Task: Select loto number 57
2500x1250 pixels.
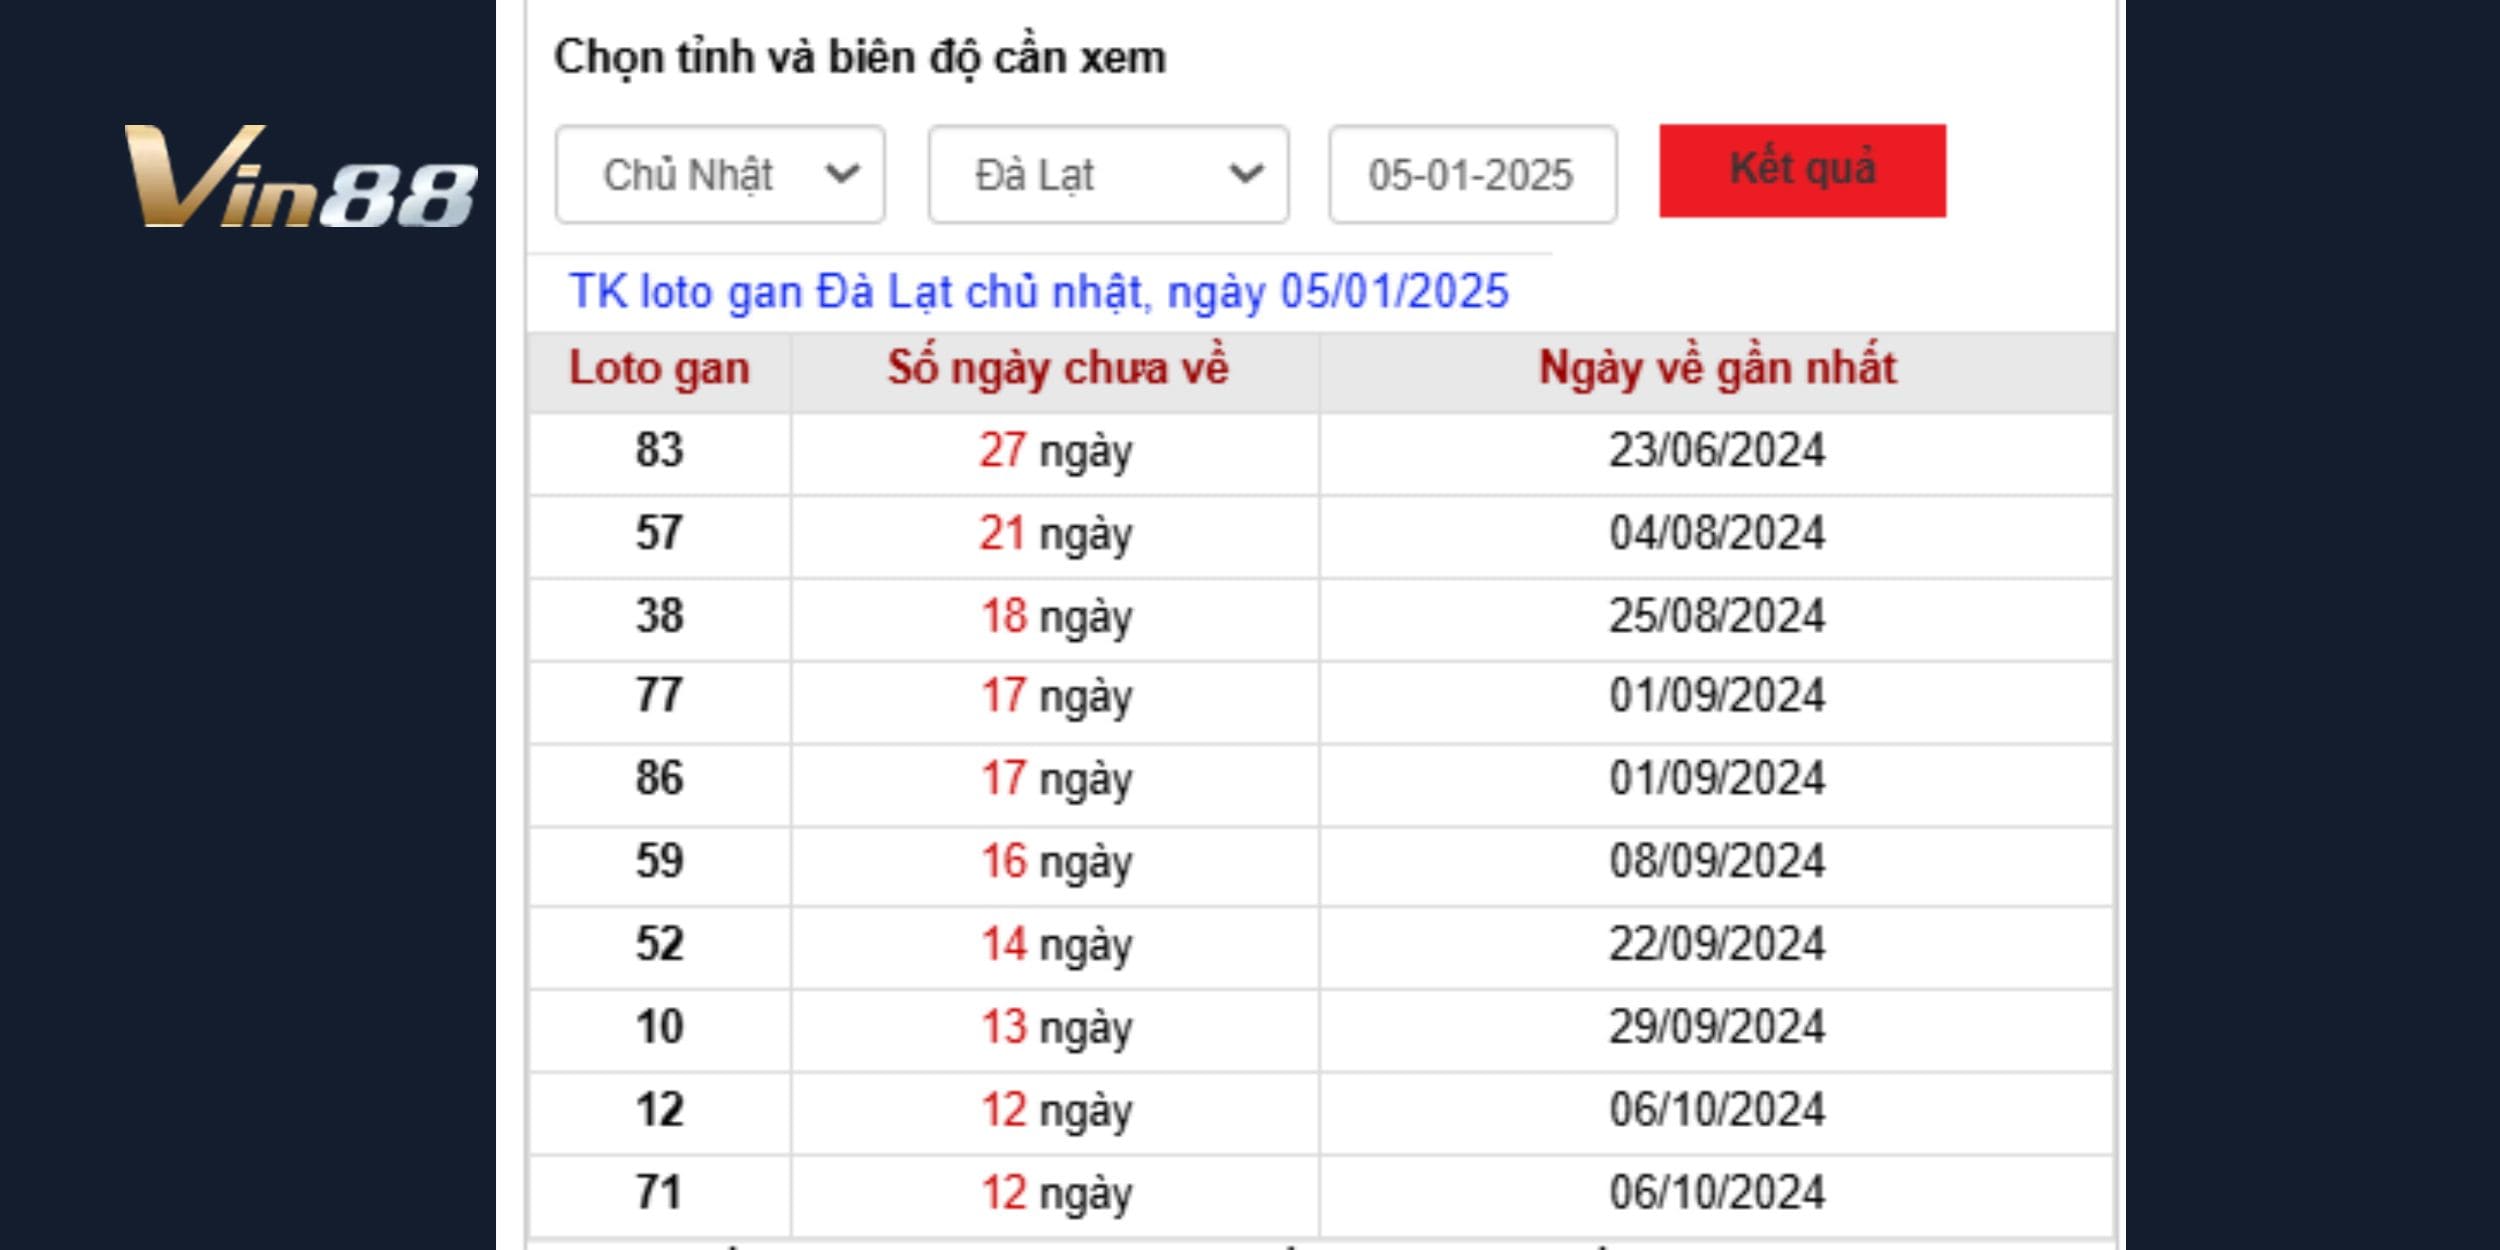Action: click(659, 533)
